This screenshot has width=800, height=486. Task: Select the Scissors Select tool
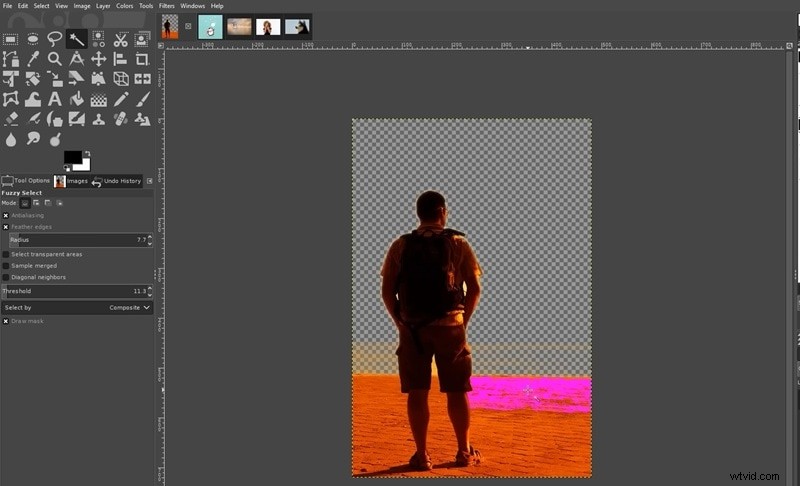[x=120, y=39]
